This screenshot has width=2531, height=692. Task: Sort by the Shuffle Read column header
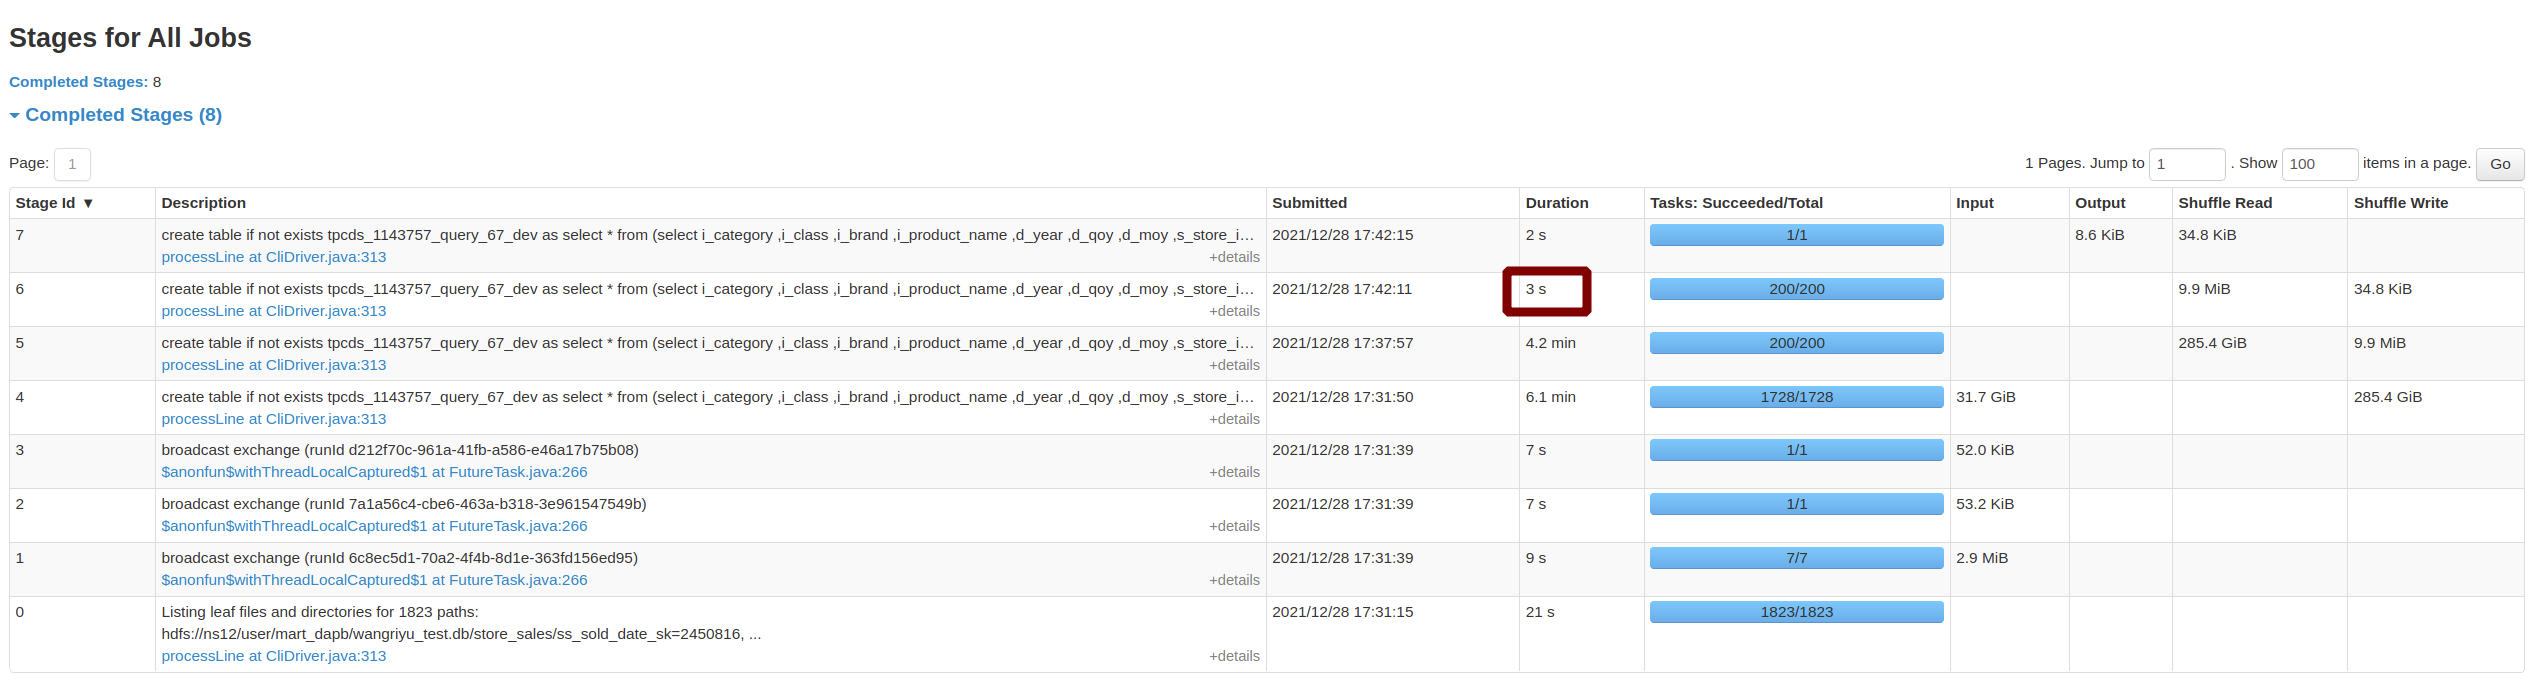pyautogui.click(x=2225, y=203)
